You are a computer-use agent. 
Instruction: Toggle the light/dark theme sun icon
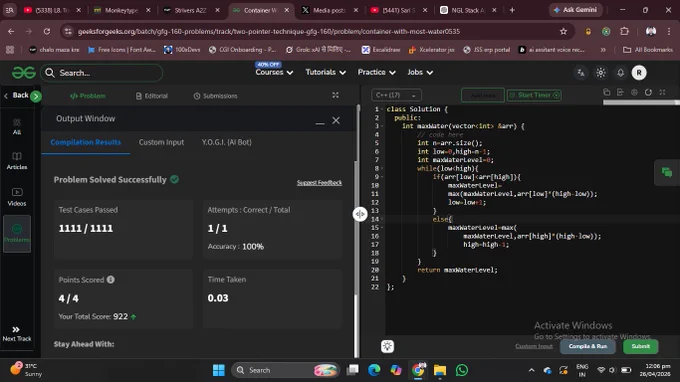point(601,73)
